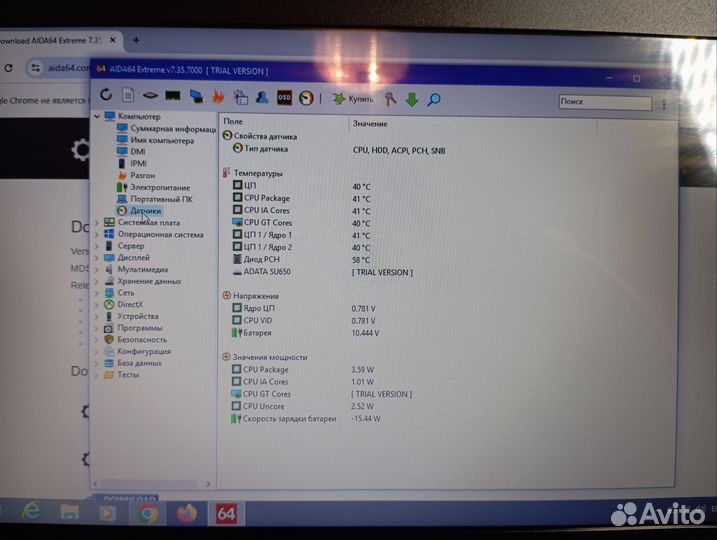Image resolution: width=717 pixels, height=540 pixels.
Task: Expand the Сеть node
Action: click(x=96, y=293)
